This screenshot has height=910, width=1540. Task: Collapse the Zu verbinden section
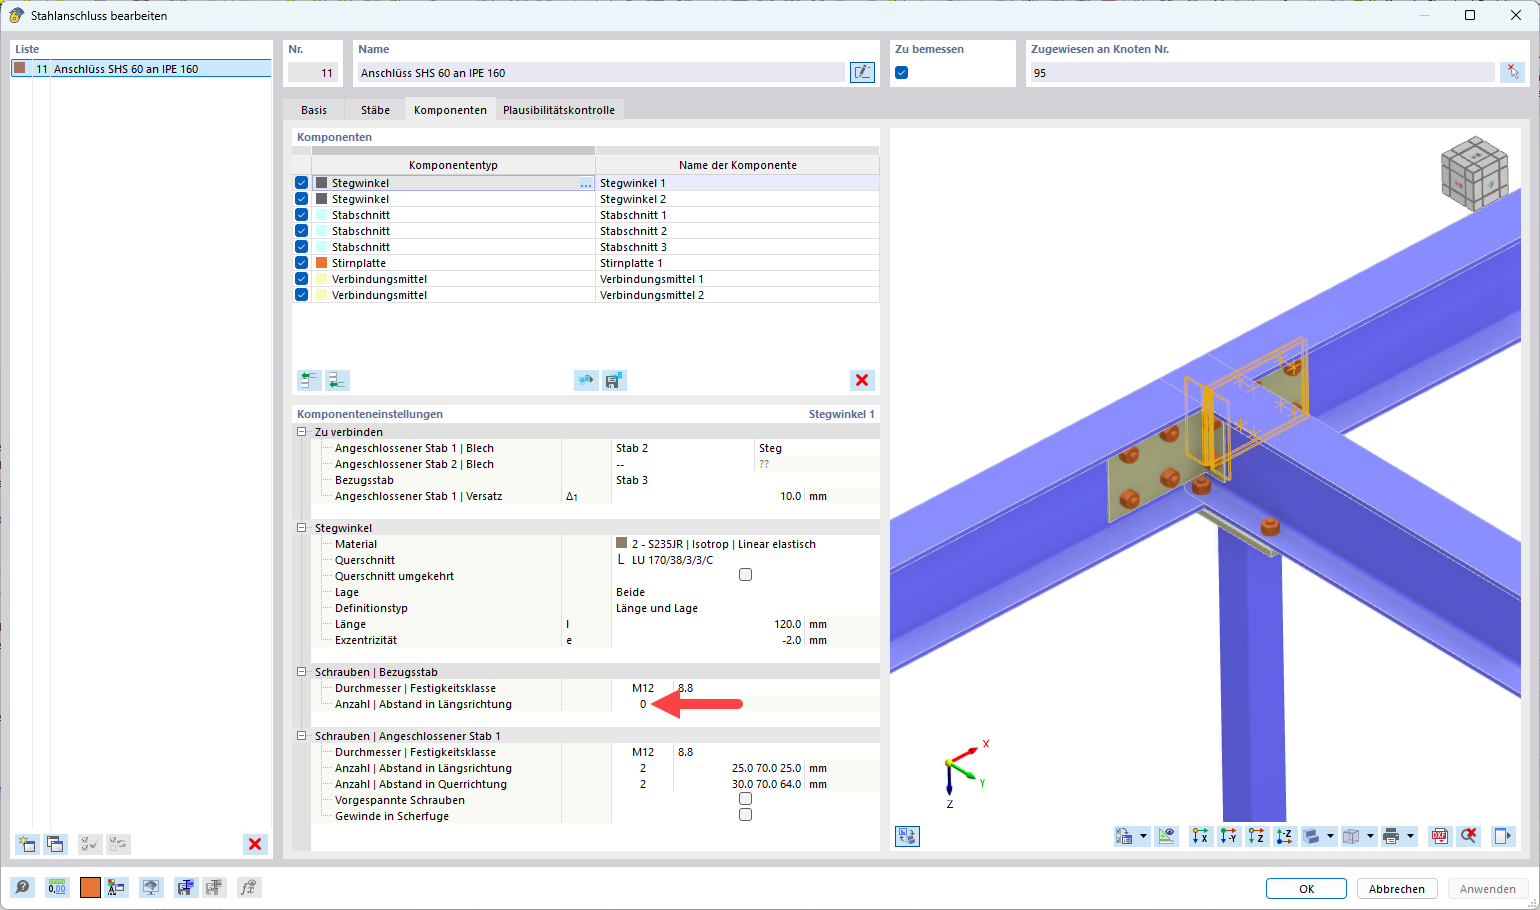(x=302, y=432)
